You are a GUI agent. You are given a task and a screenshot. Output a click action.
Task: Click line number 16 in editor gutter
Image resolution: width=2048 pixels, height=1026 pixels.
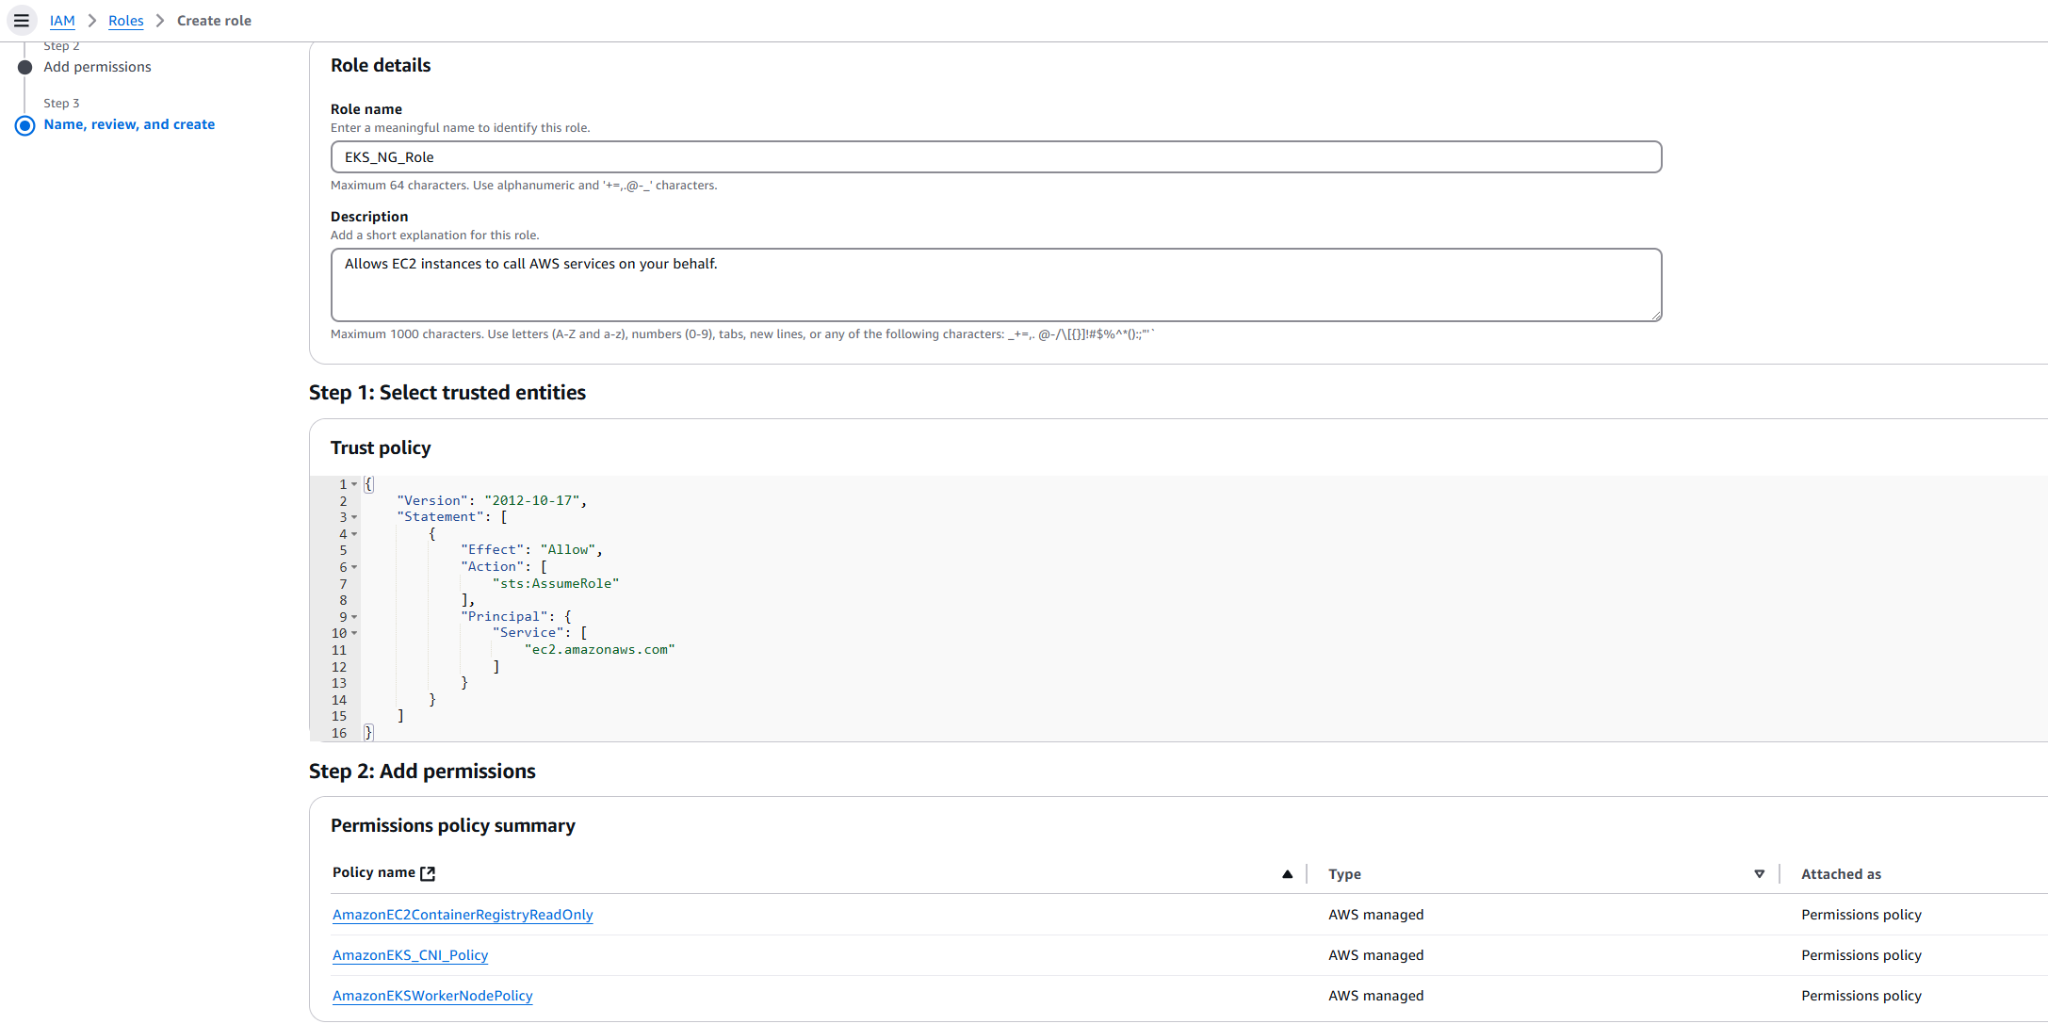click(339, 733)
